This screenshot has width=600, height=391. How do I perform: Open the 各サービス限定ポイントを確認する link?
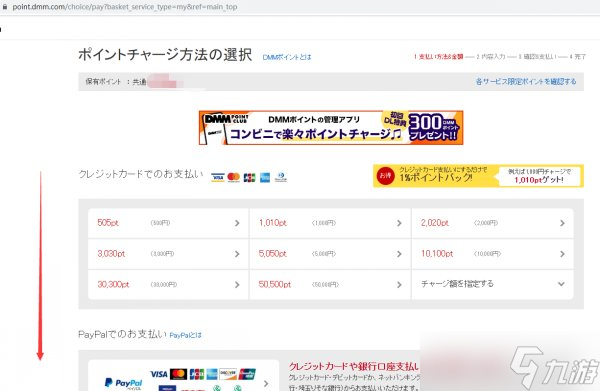pos(526,81)
